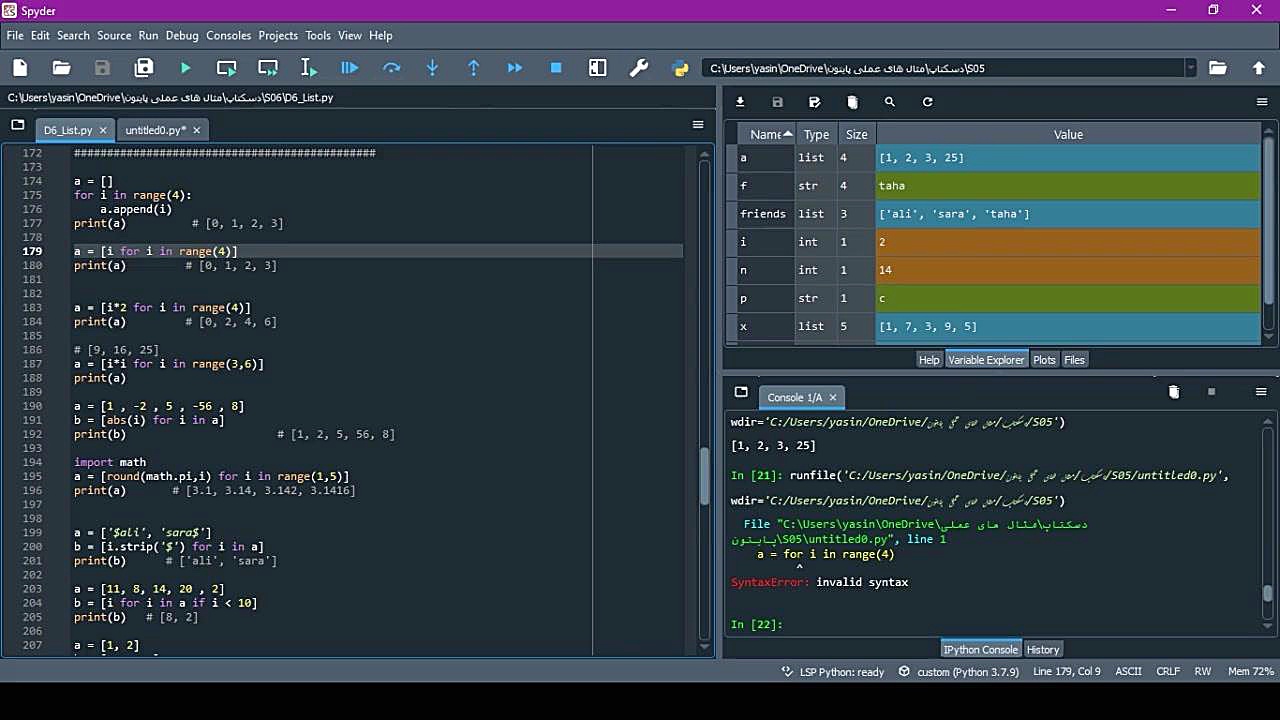This screenshot has height=720, width=1280.
Task: Open Variable Explorer options hamburger menu
Action: point(1262,102)
